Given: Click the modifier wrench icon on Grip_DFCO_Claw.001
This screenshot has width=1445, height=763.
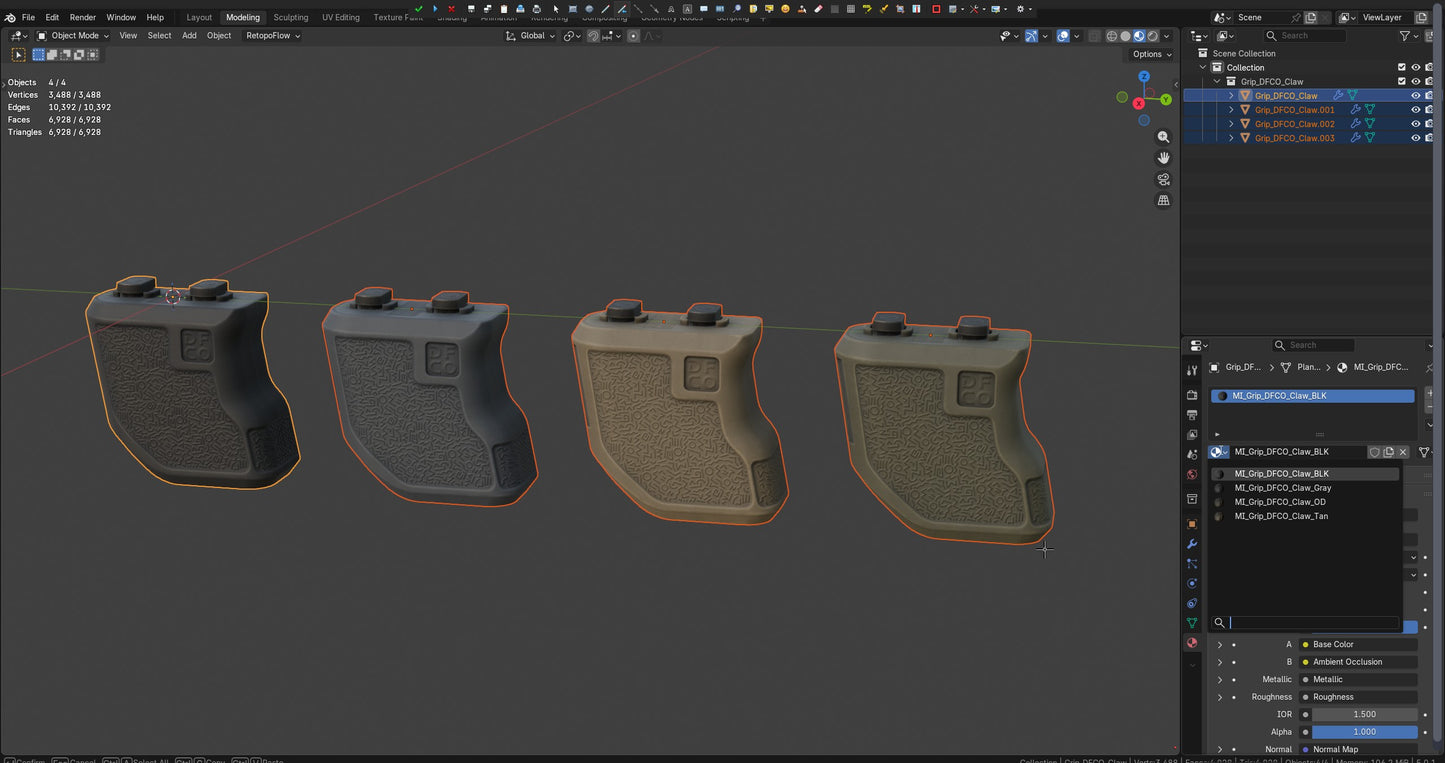Looking at the screenshot, I should 1356,110.
